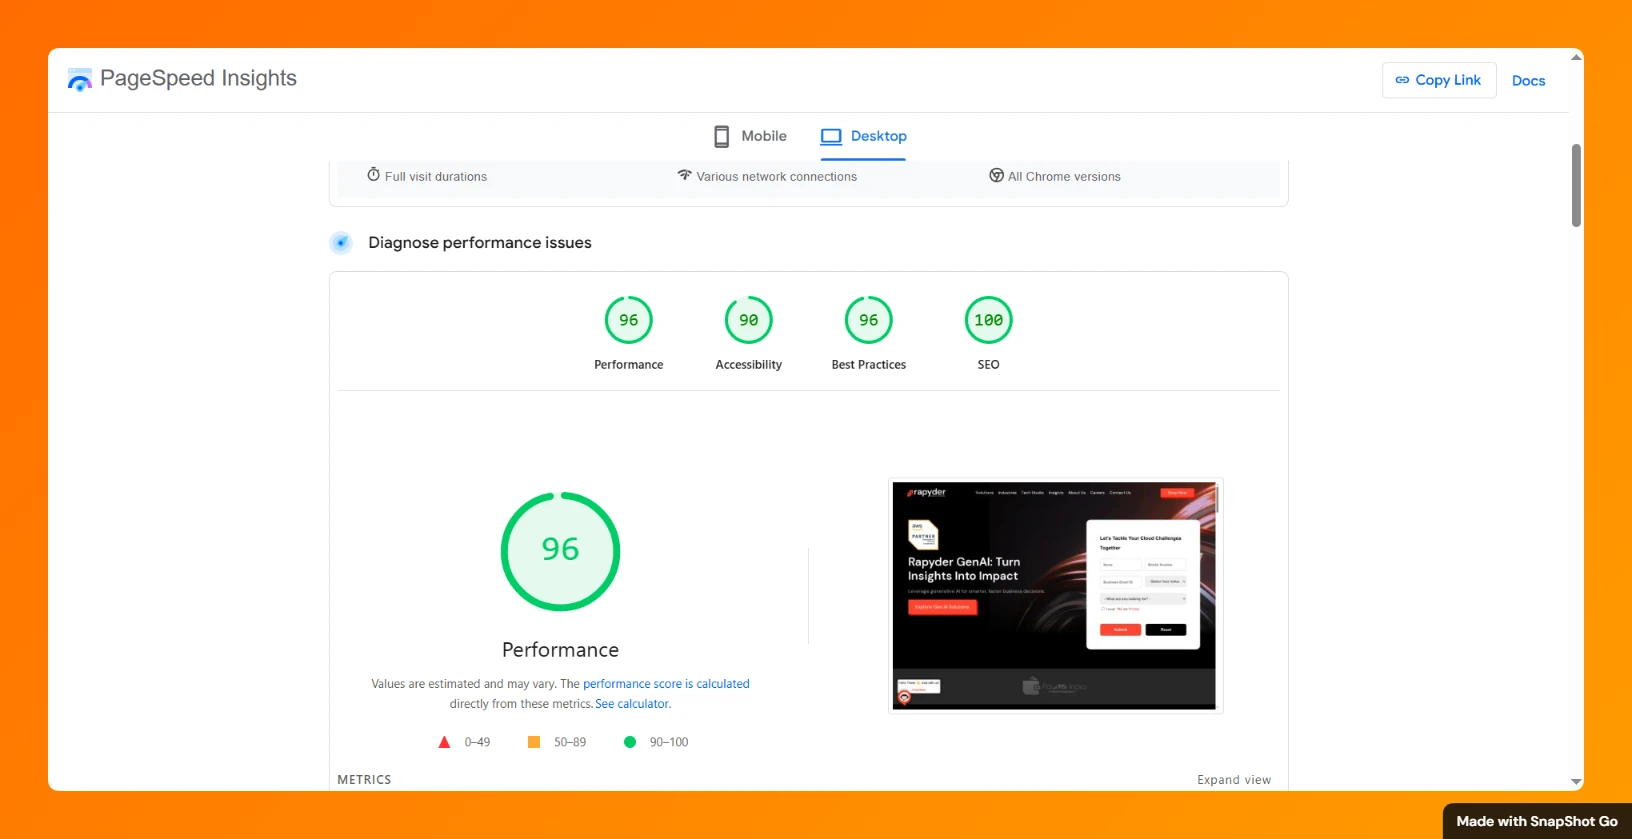Screen dimensions: 1632x839
Task: Open the Docs link
Action: pos(1528,81)
